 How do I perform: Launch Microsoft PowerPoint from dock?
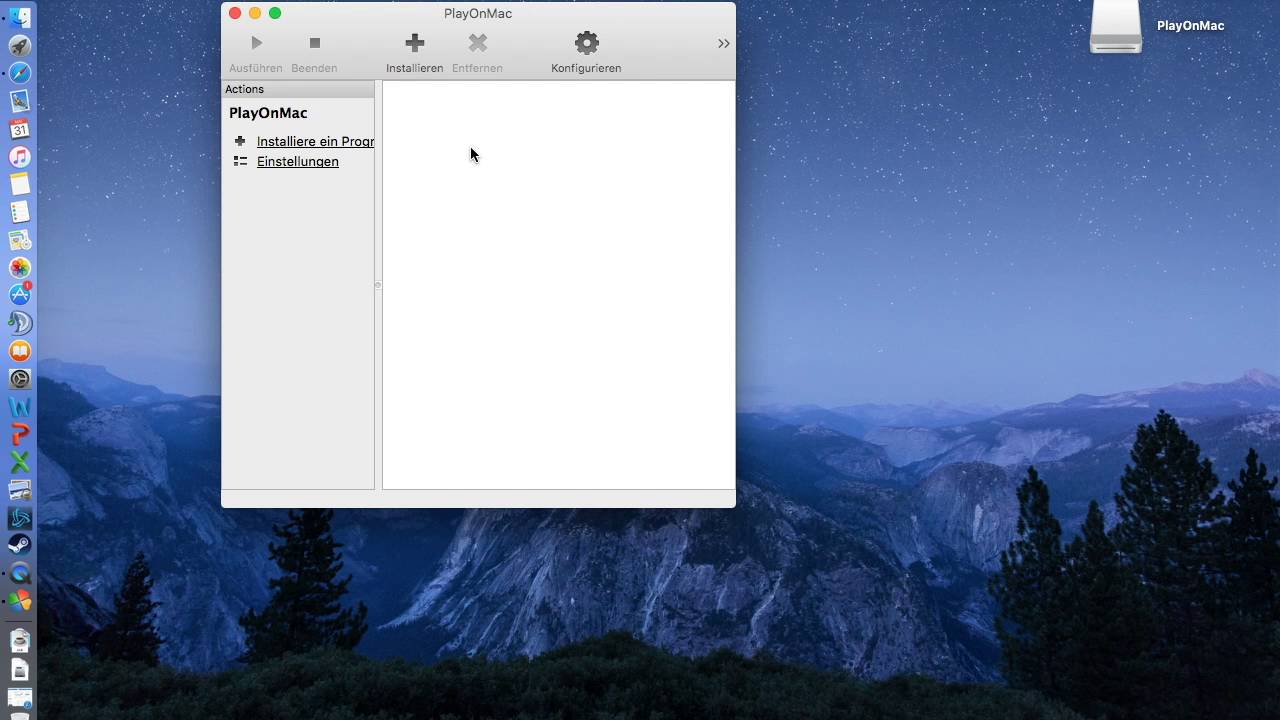pos(20,434)
